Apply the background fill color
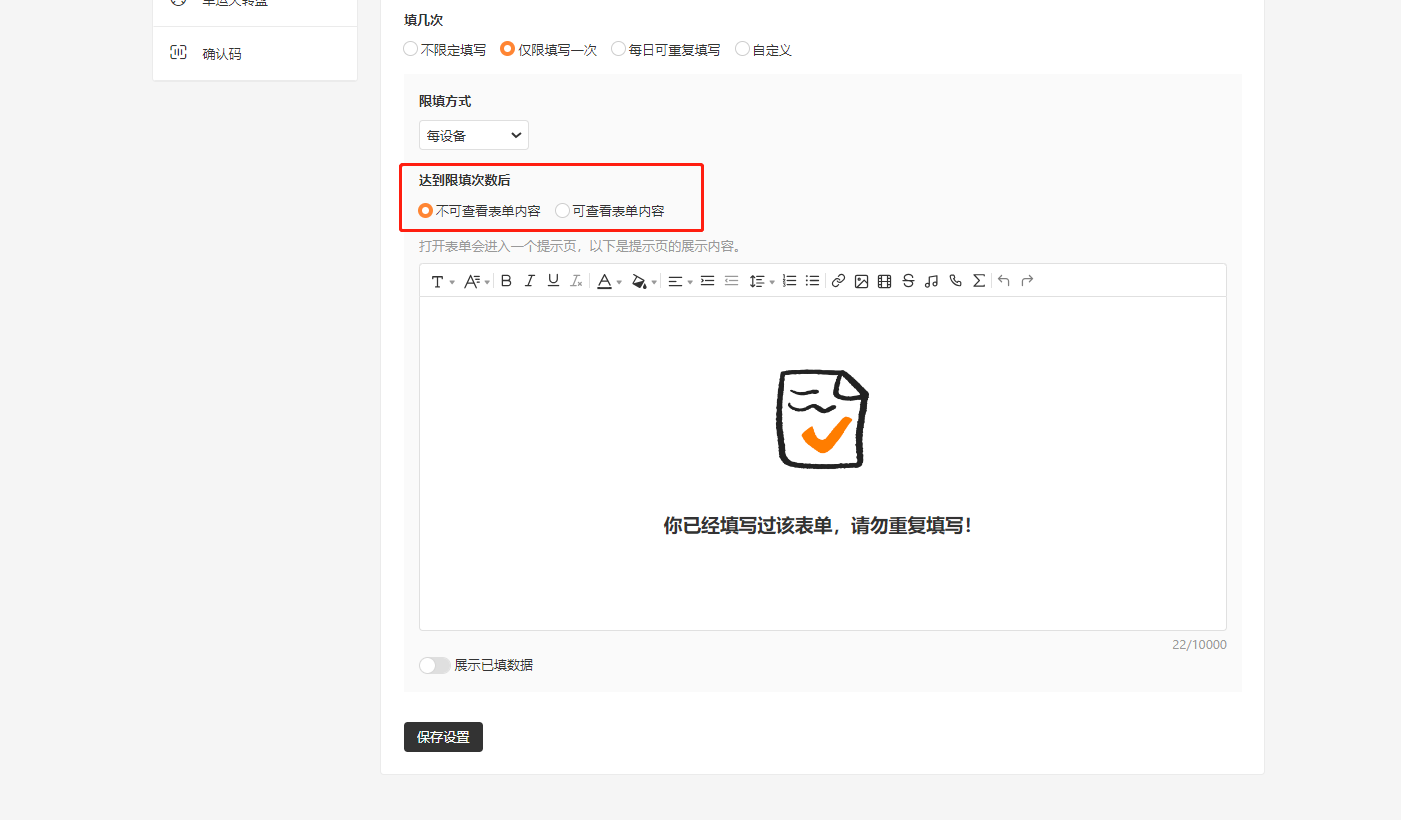 click(639, 282)
